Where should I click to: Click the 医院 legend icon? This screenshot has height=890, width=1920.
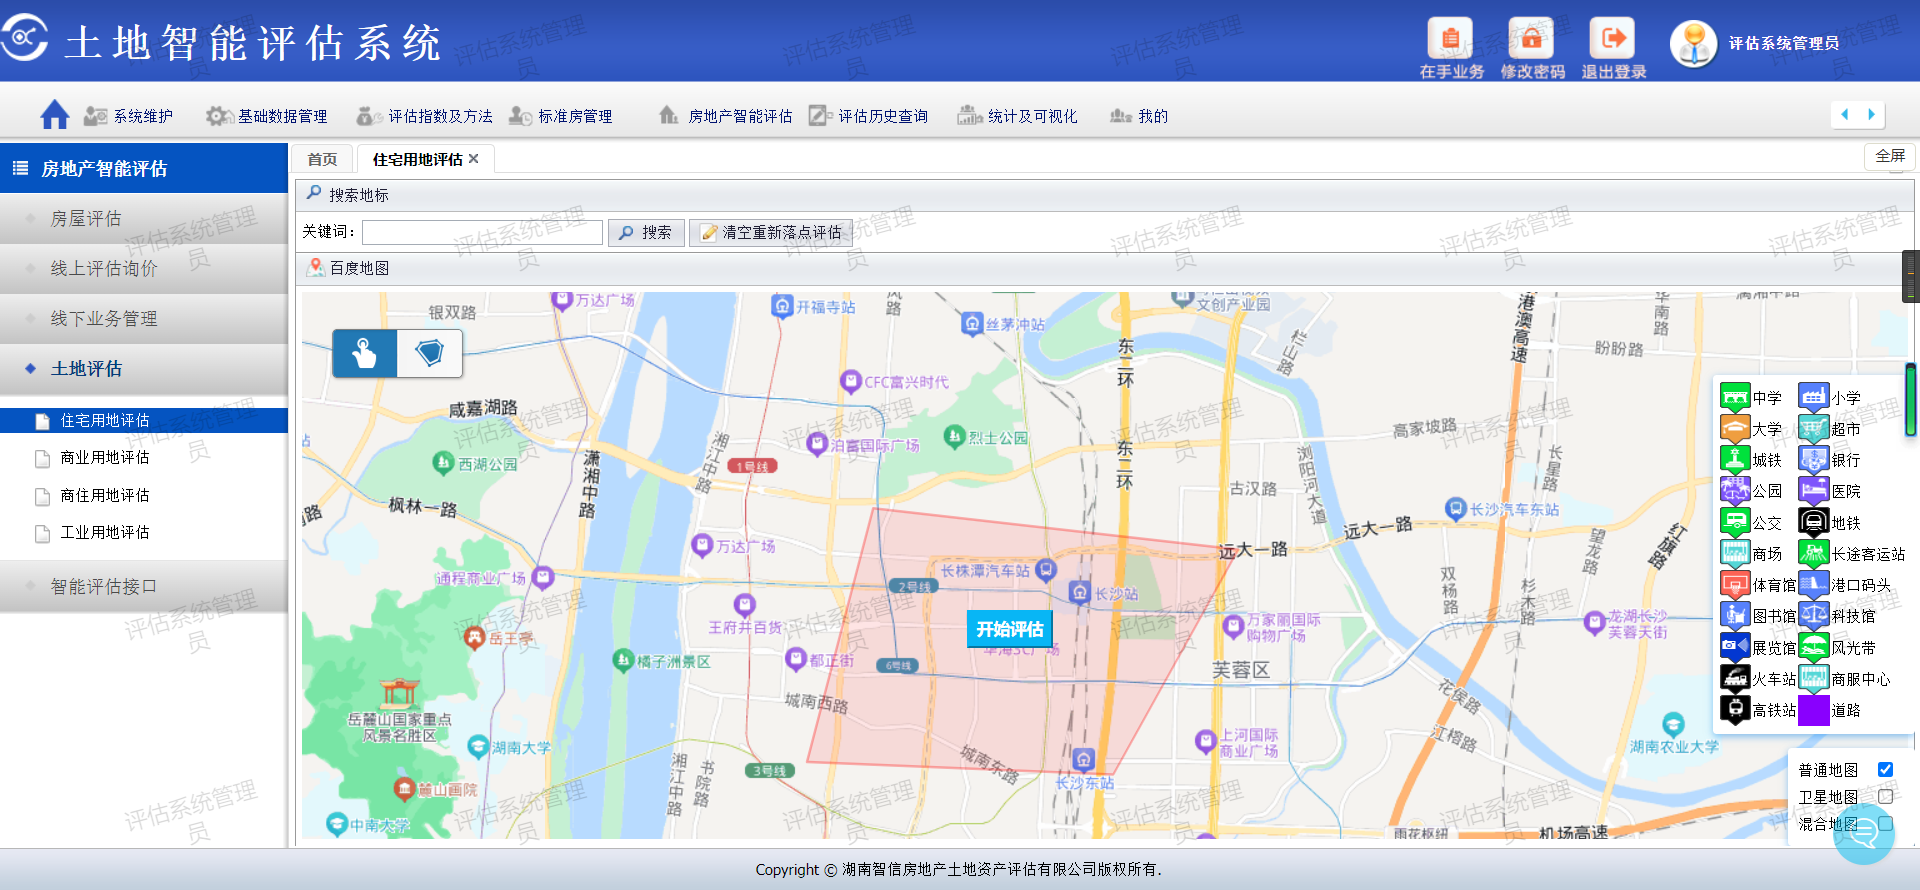click(x=1814, y=490)
